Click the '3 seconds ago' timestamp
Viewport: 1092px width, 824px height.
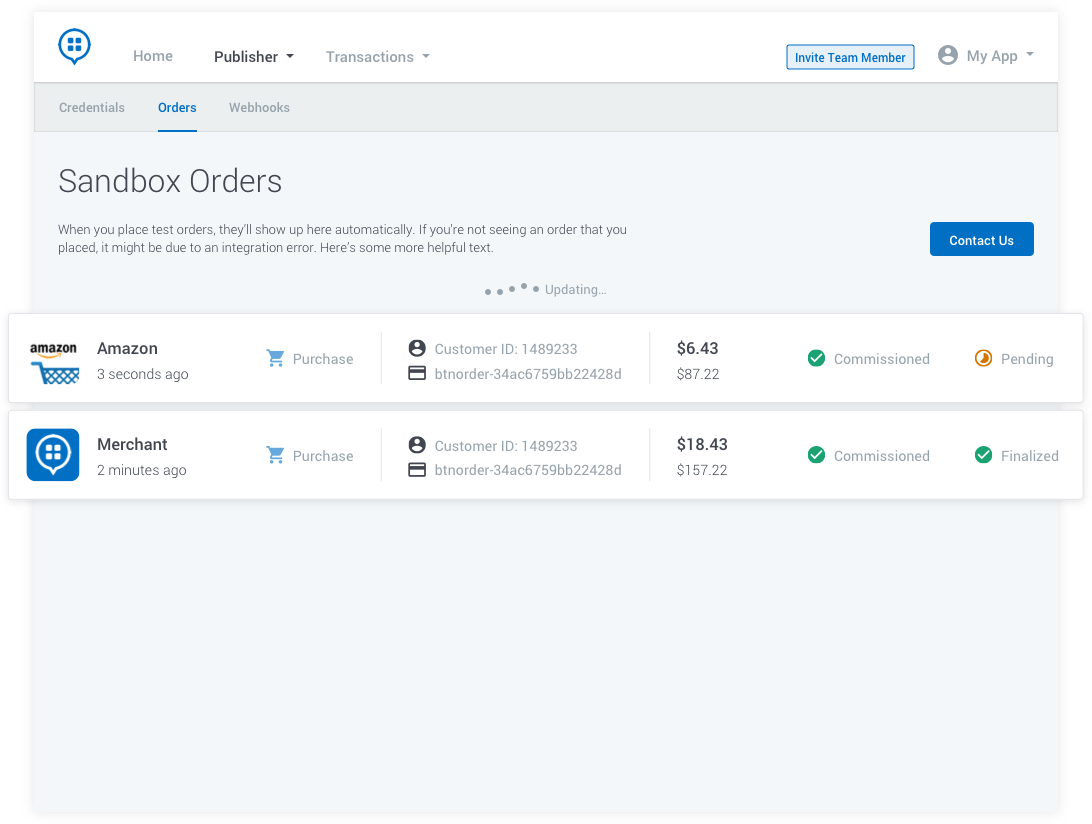[143, 374]
